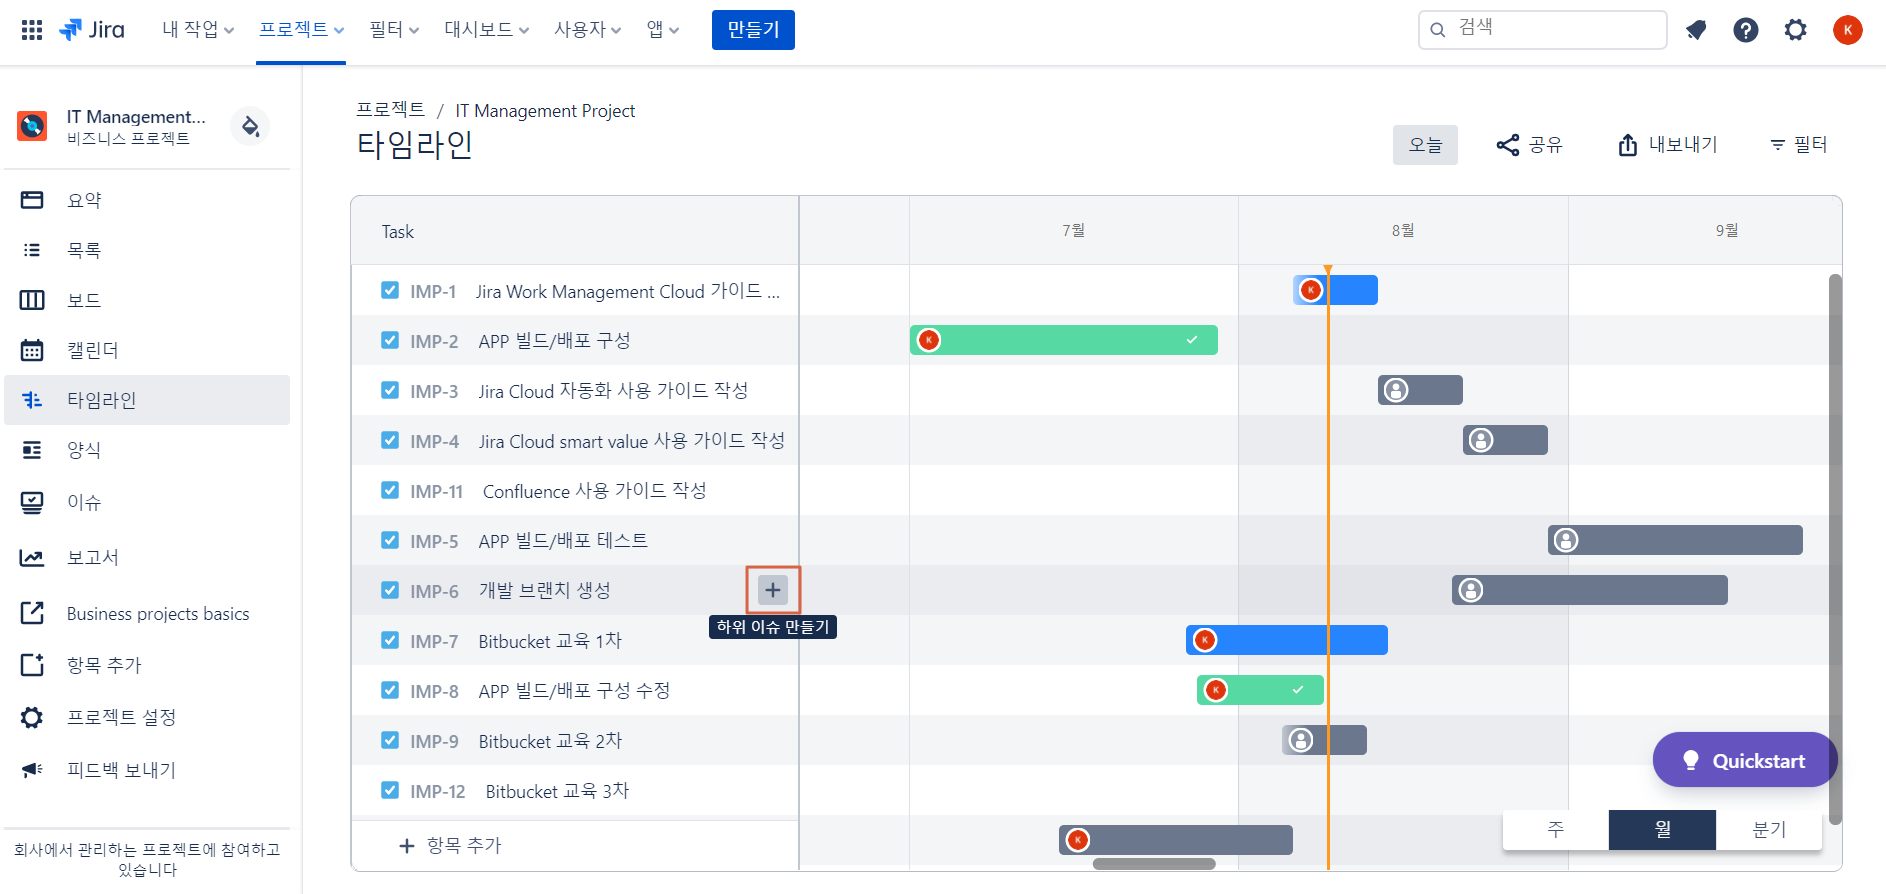Open the notifications bell icon
The image size is (1886, 894).
click(x=1696, y=30)
